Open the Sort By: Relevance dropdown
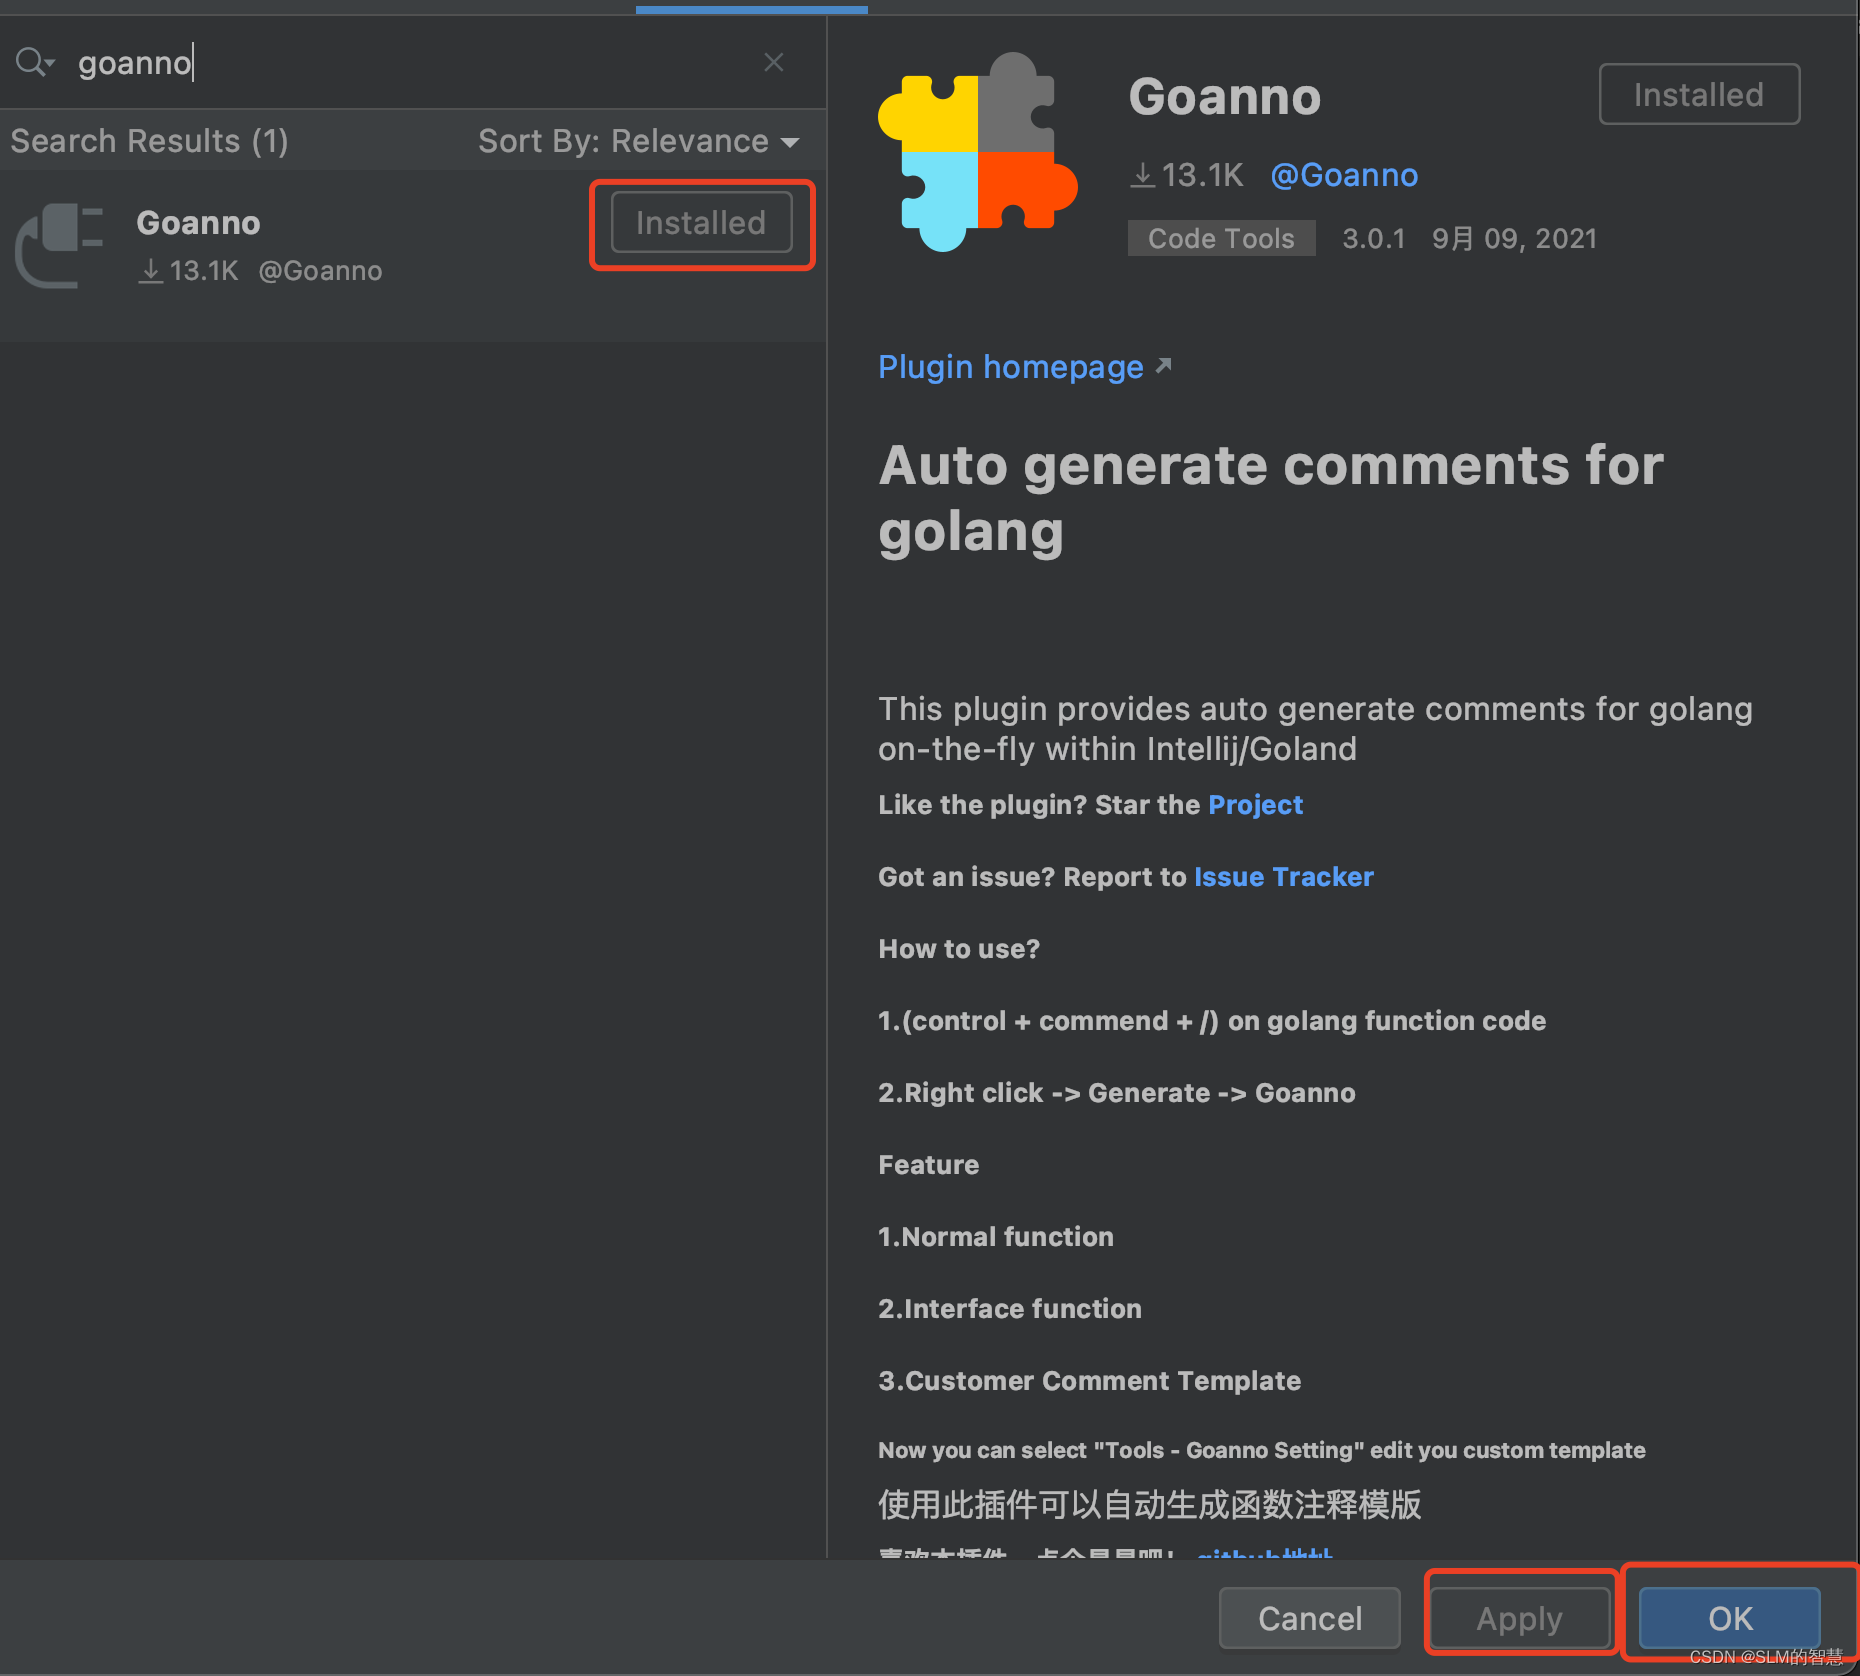 638,141
